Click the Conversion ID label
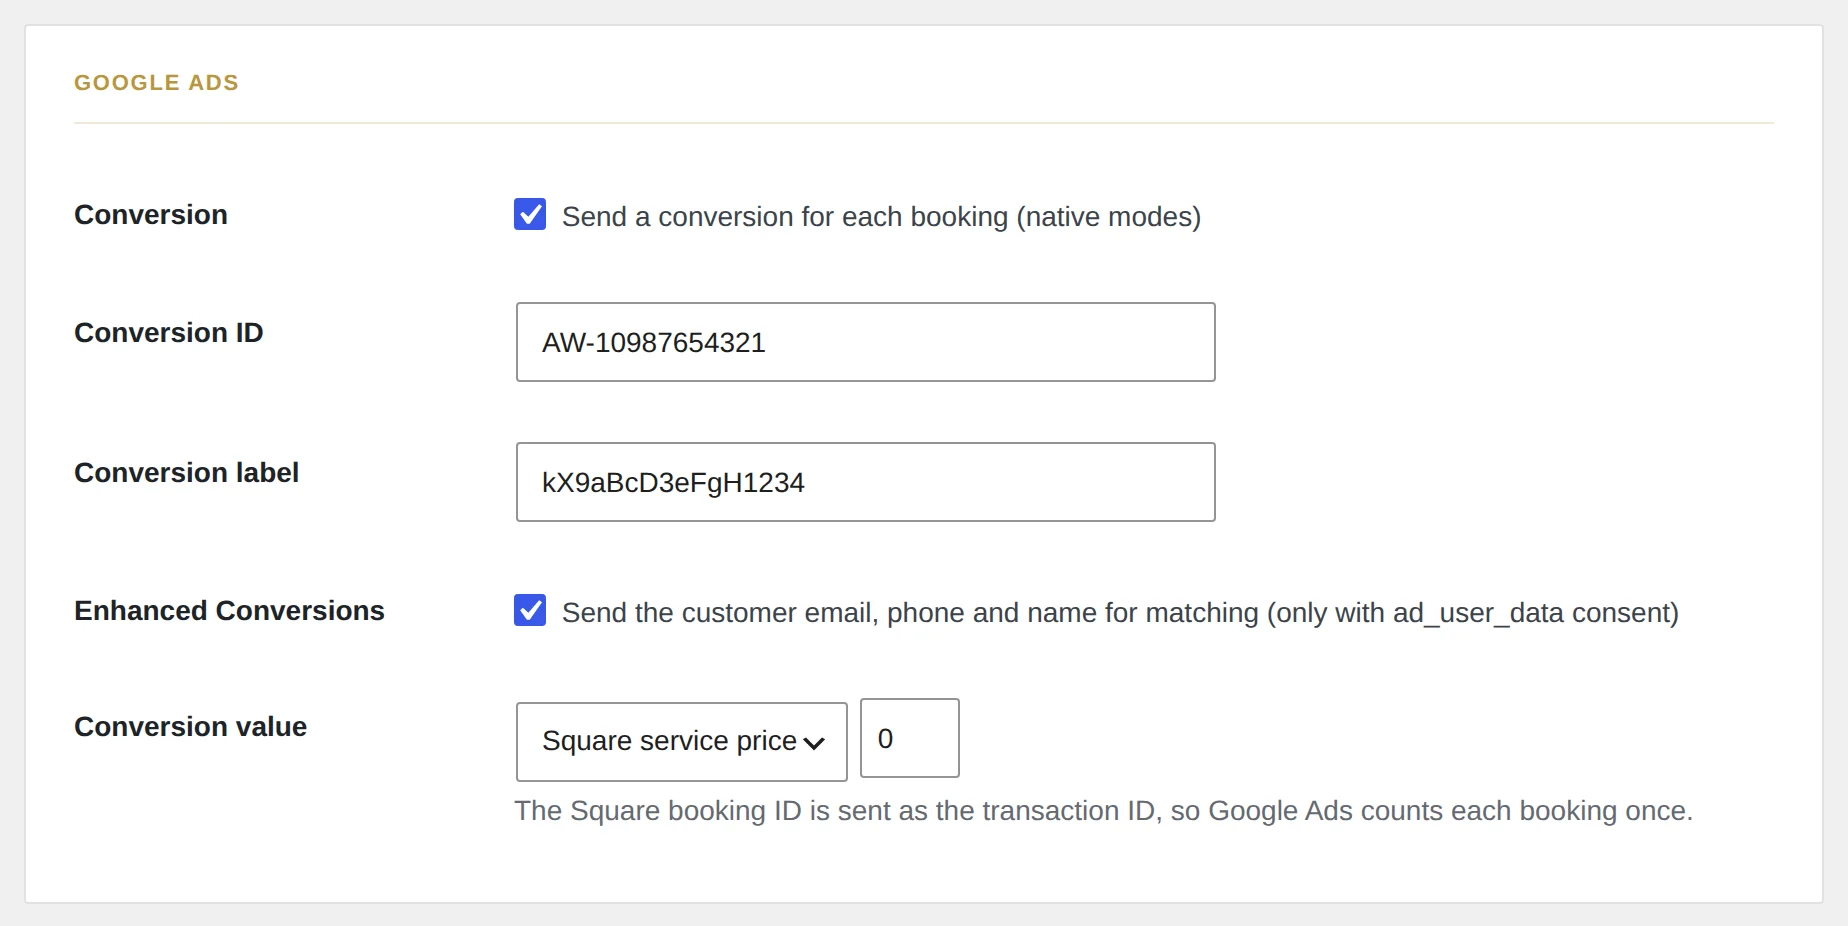1848x926 pixels. click(x=169, y=332)
